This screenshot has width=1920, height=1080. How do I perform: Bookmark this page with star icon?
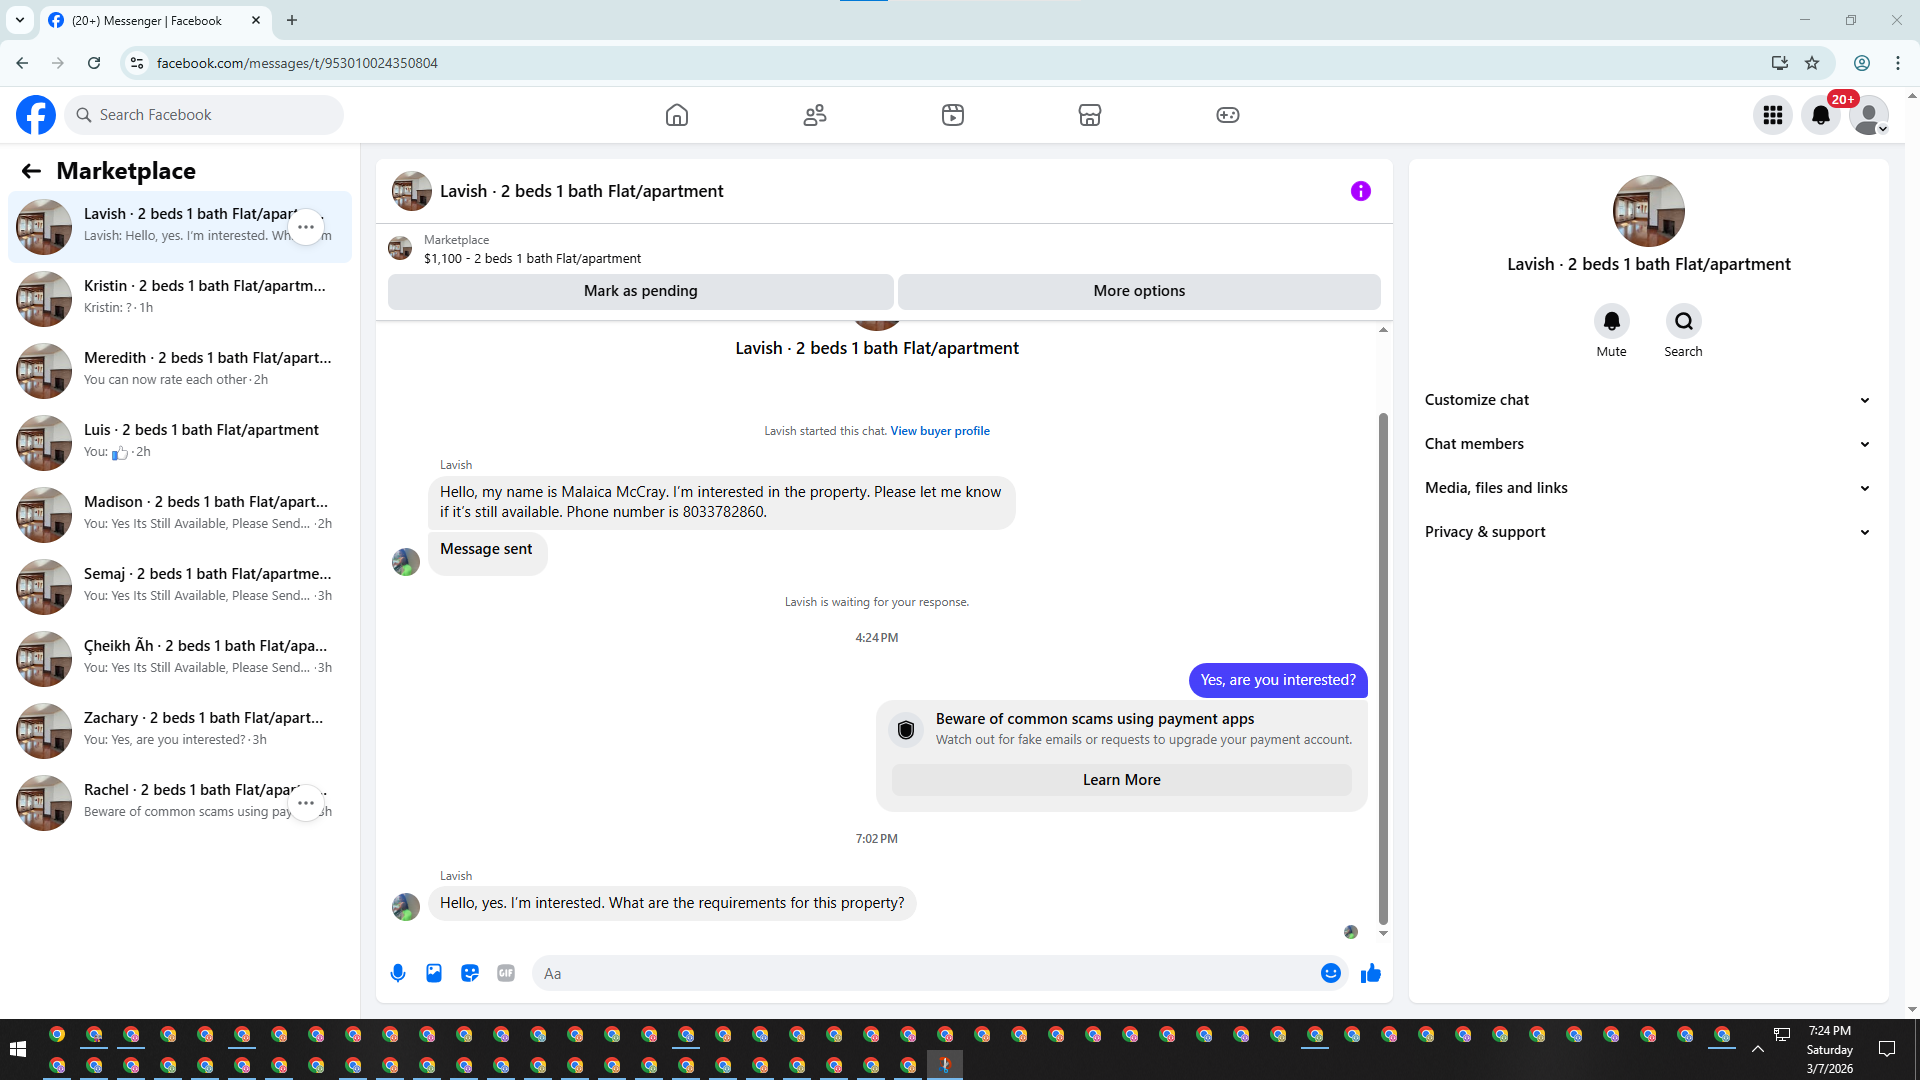coord(1812,63)
